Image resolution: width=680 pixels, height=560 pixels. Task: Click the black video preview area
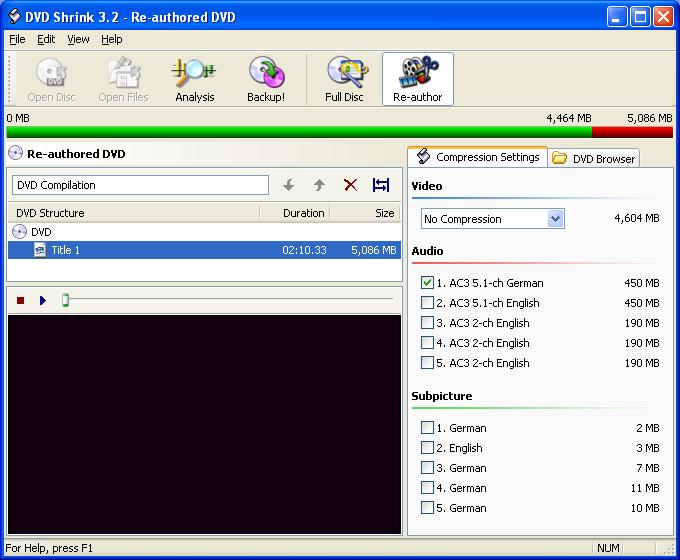coord(204,424)
